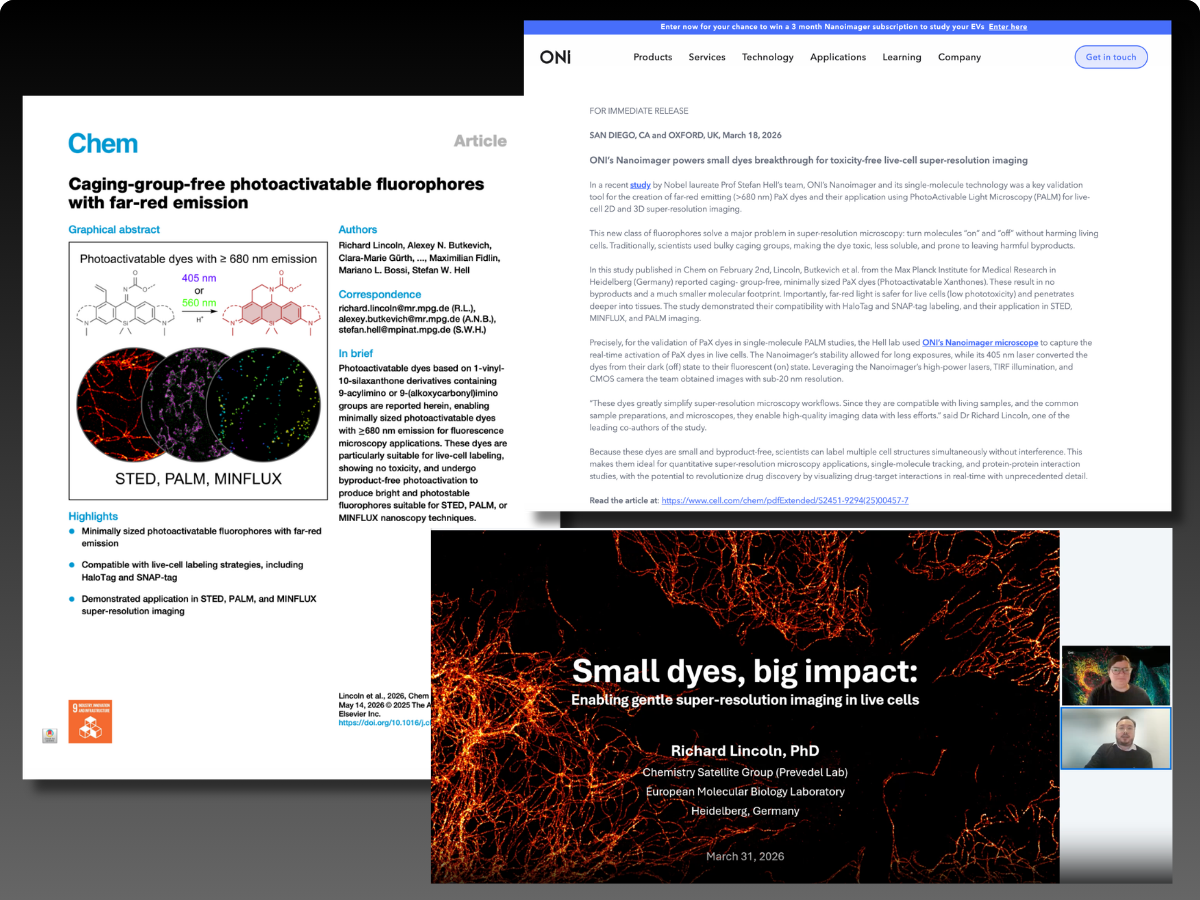This screenshot has height=900, width=1200.
Task: Click 'Small dyes, big impact:' slide title
Action: tap(745, 669)
